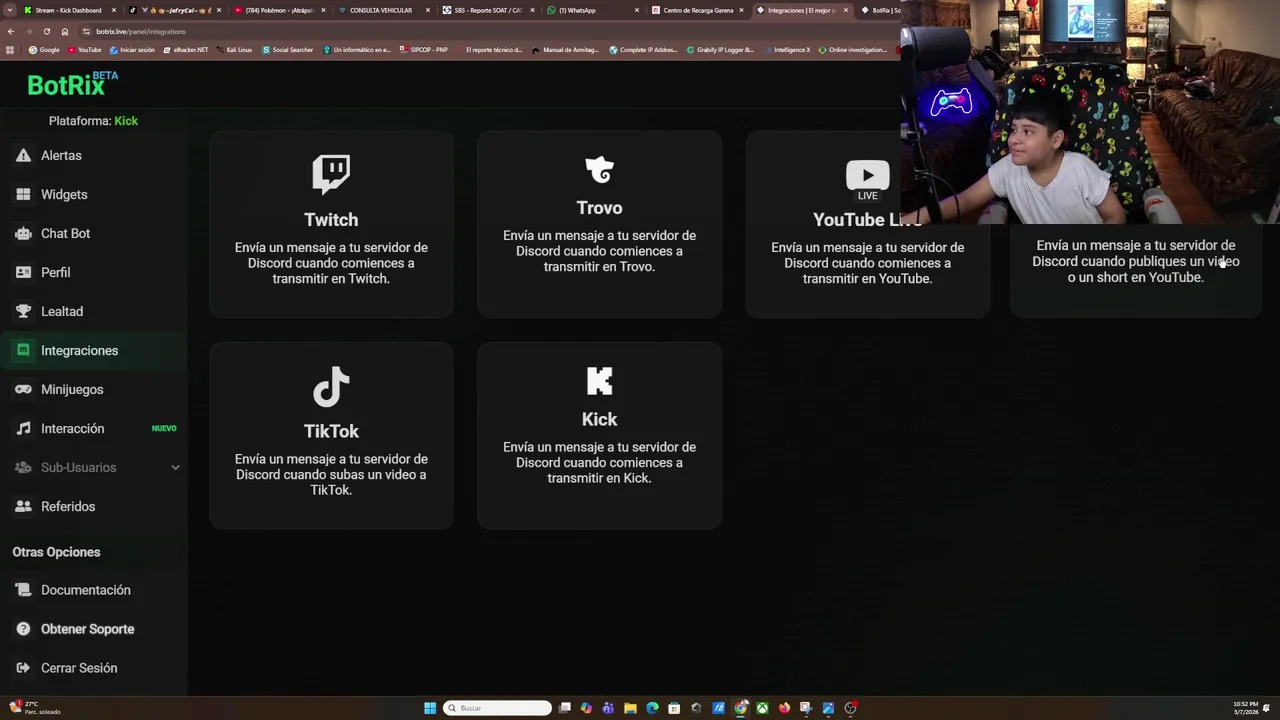This screenshot has width=1280, height=720.
Task: Click the 'Plataforma: Kick' text
Action: click(x=93, y=121)
